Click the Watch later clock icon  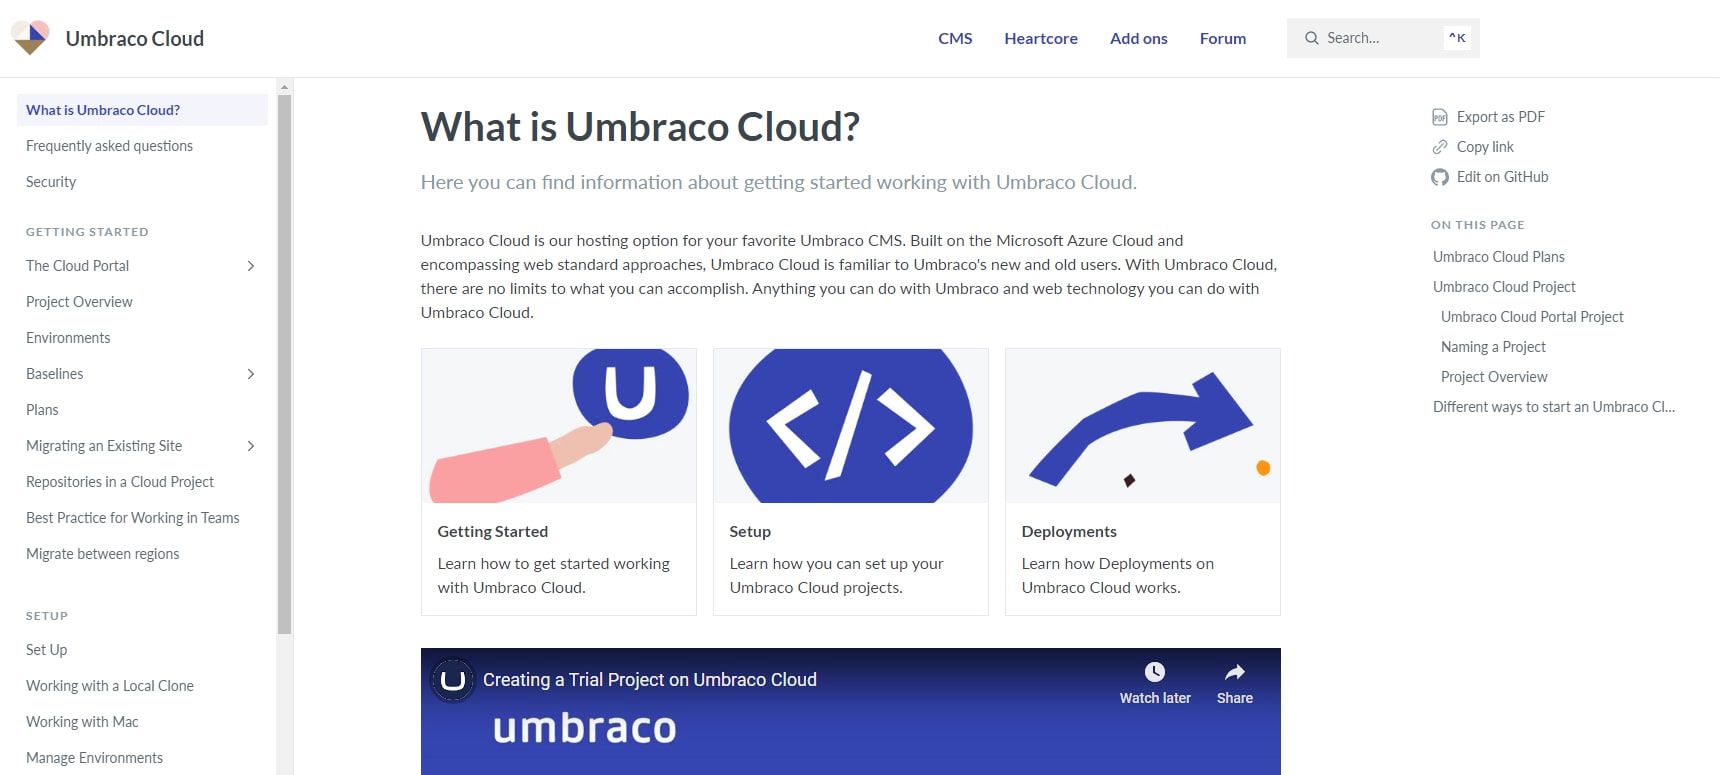click(x=1155, y=672)
